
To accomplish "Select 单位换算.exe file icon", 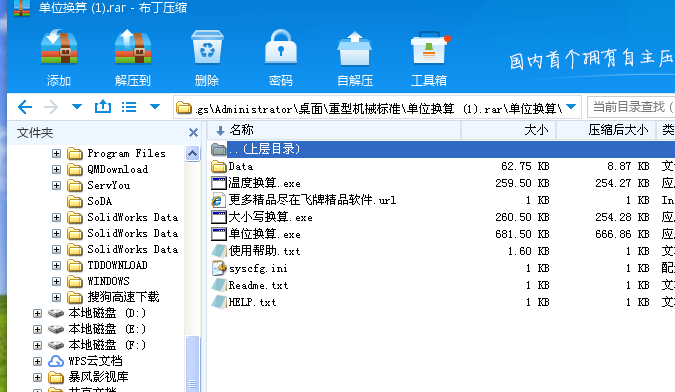I will (x=219, y=234).
